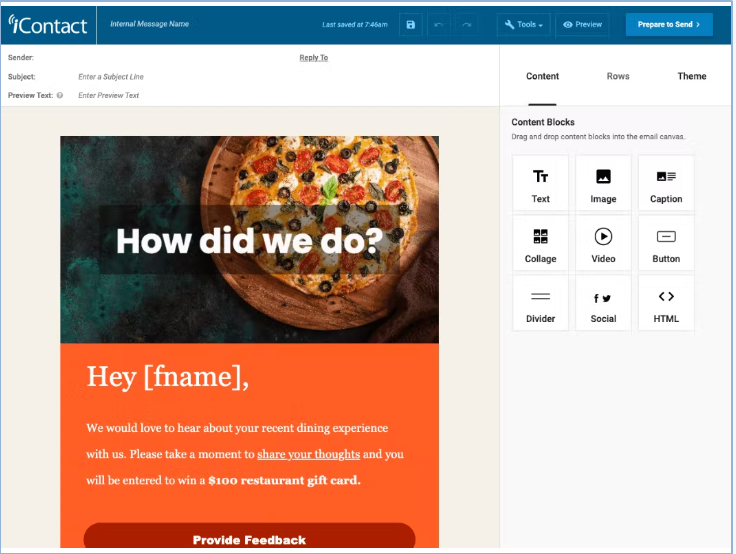Click the iContact logo
Screen dimensions: 736x554
point(48,25)
